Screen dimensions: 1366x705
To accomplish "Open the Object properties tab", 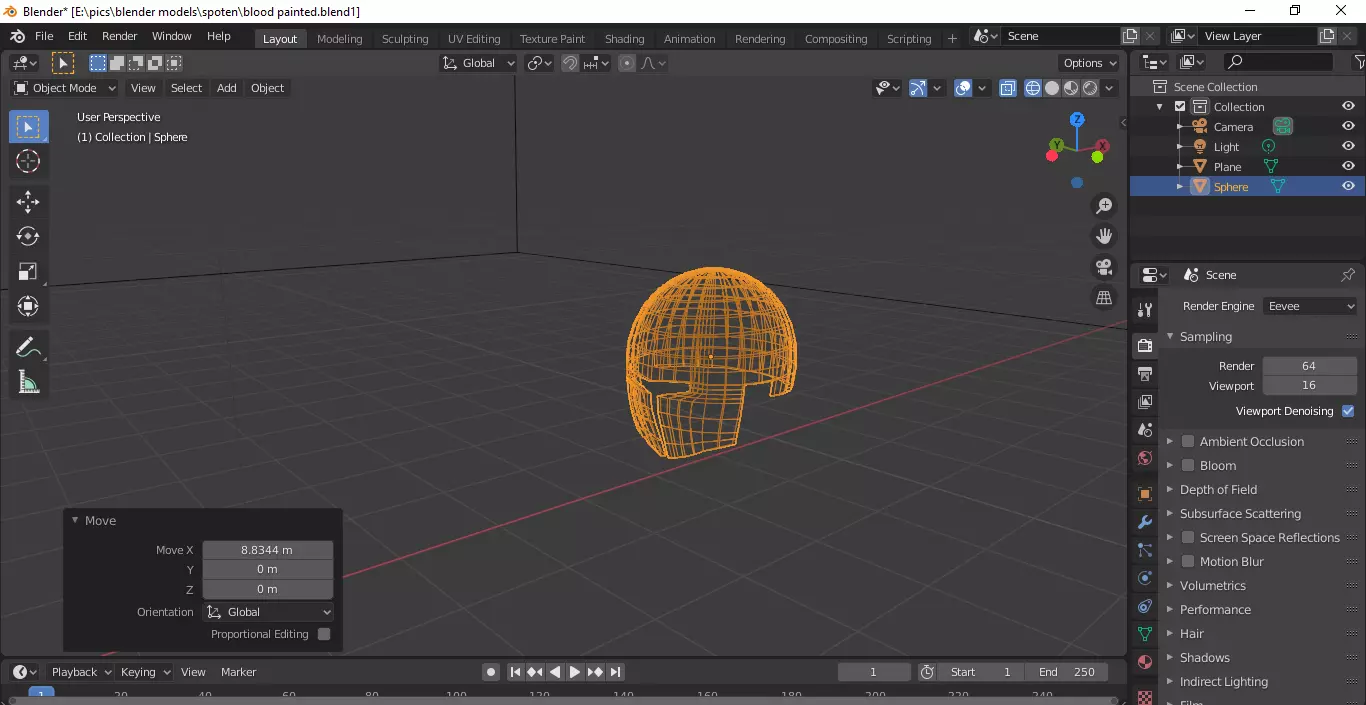I will [x=1145, y=494].
